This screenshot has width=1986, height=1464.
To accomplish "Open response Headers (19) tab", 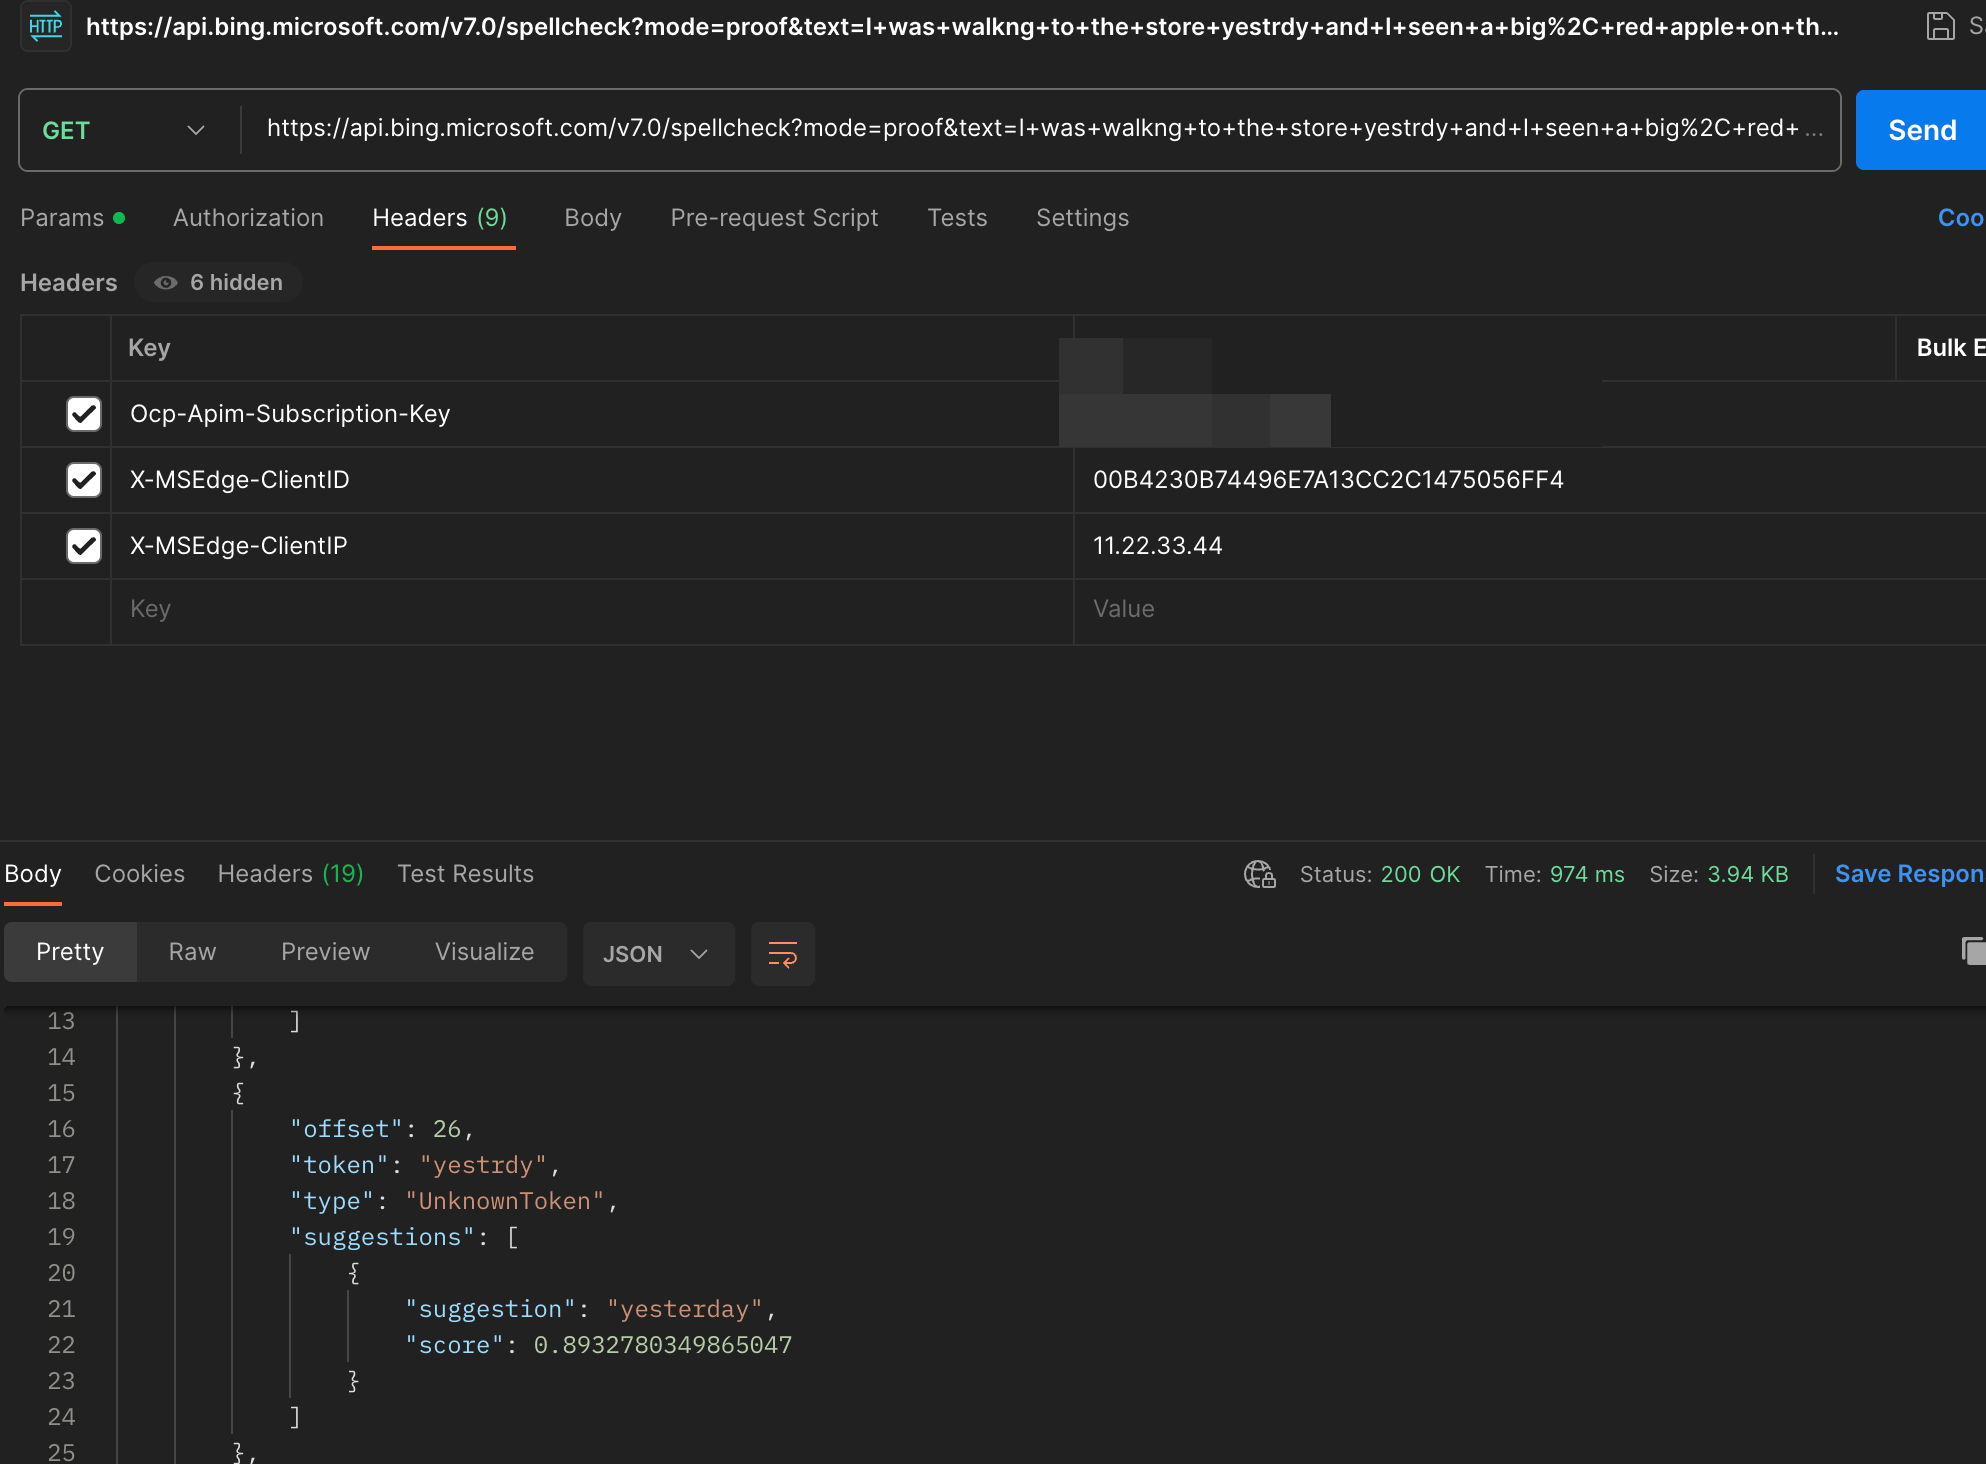I will 291,874.
